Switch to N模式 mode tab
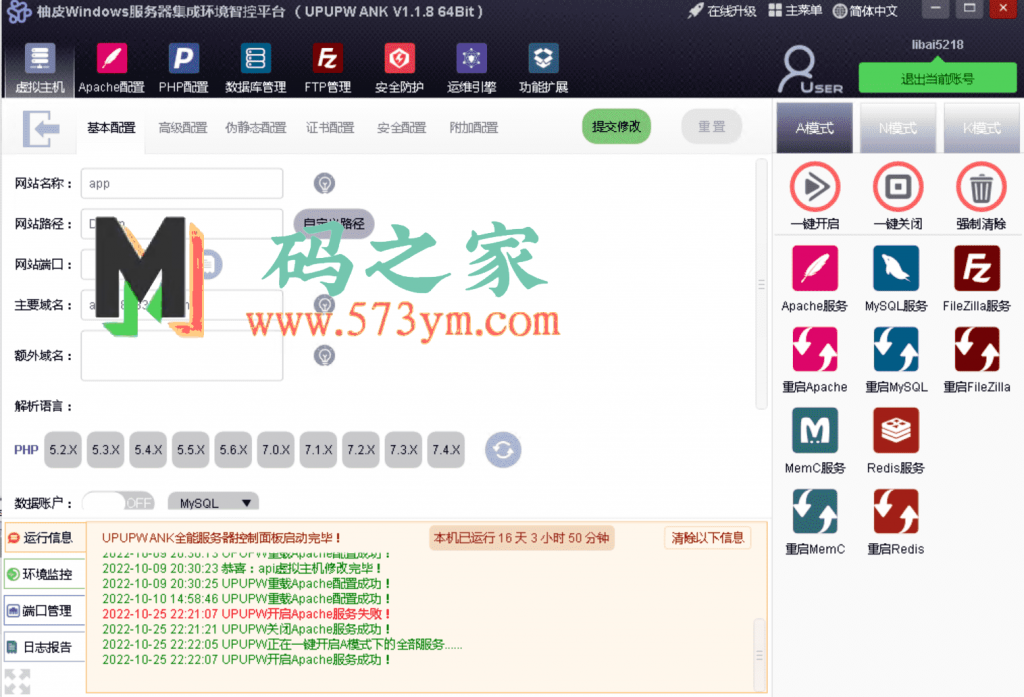The height and width of the screenshot is (697, 1024). coord(898,128)
